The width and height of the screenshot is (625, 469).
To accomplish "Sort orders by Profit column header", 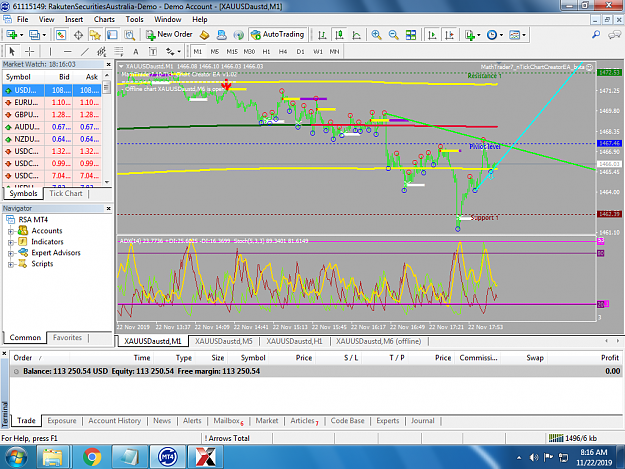I will 609,357.
